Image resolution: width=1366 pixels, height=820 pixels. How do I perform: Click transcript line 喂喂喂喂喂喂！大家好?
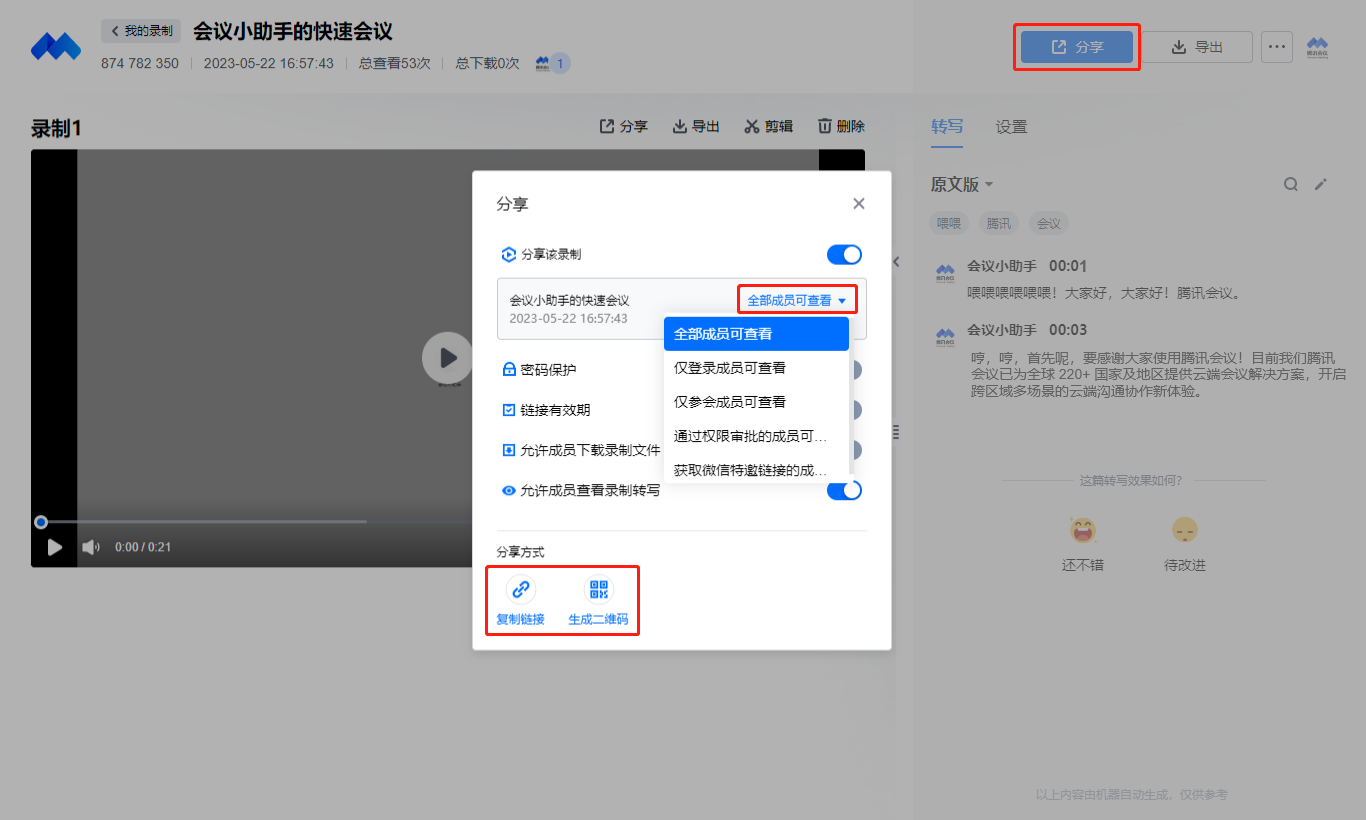click(x=1104, y=294)
